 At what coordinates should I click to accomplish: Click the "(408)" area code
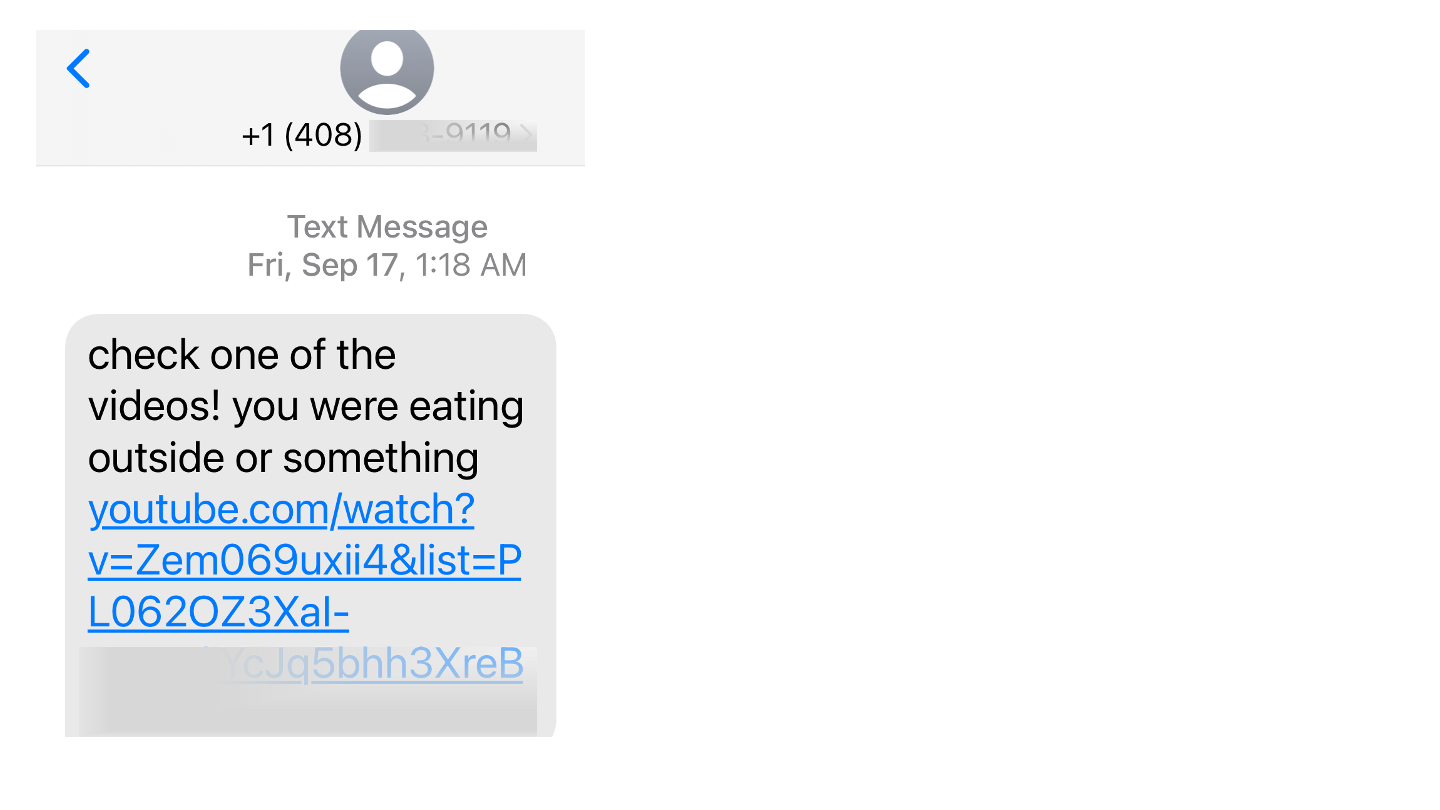point(323,135)
